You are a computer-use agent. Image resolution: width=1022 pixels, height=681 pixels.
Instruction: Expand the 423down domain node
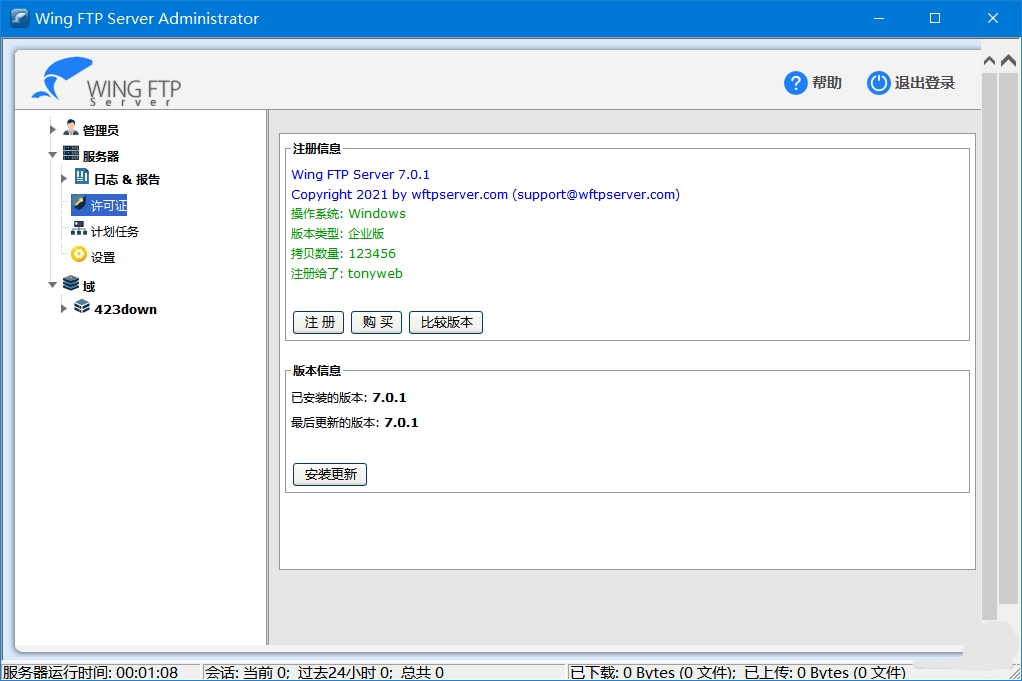[63, 309]
